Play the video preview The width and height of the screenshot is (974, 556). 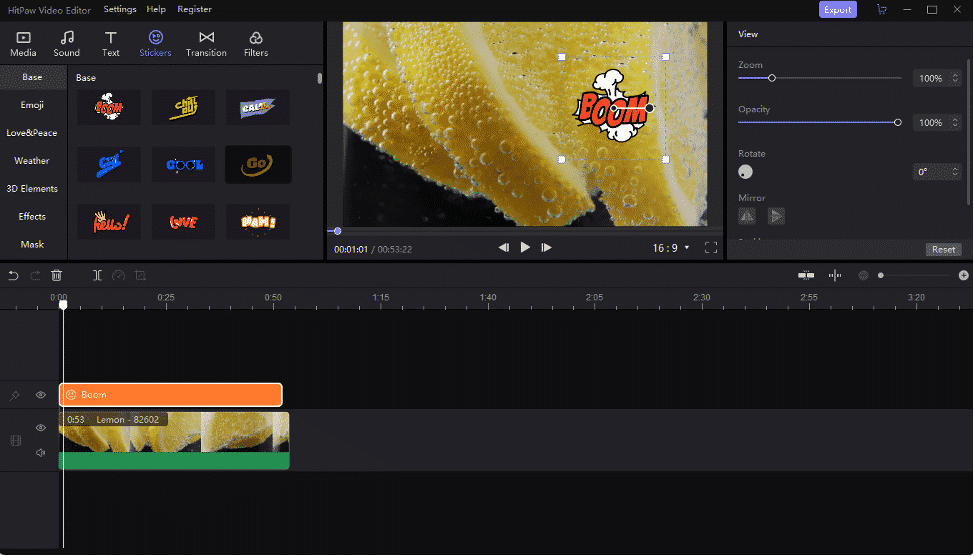(x=525, y=247)
